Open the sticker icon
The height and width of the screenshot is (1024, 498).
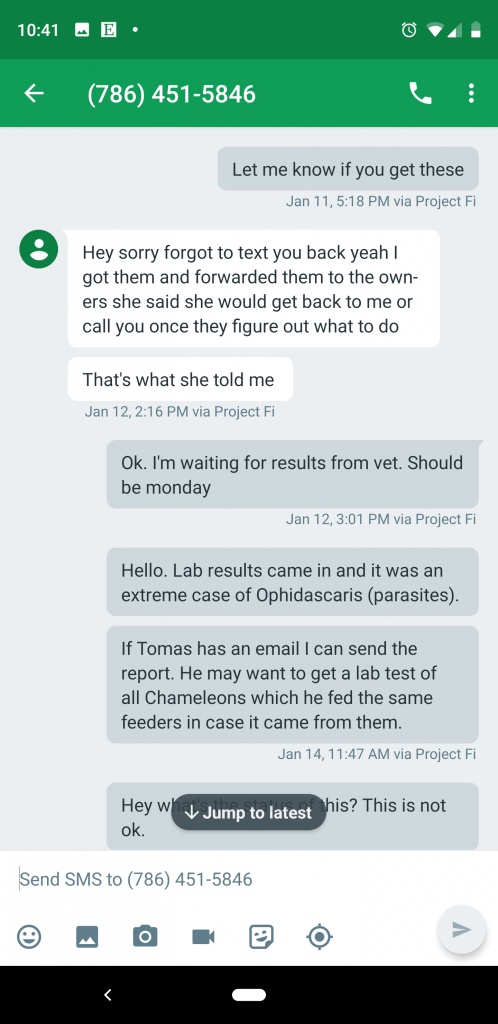[261, 936]
